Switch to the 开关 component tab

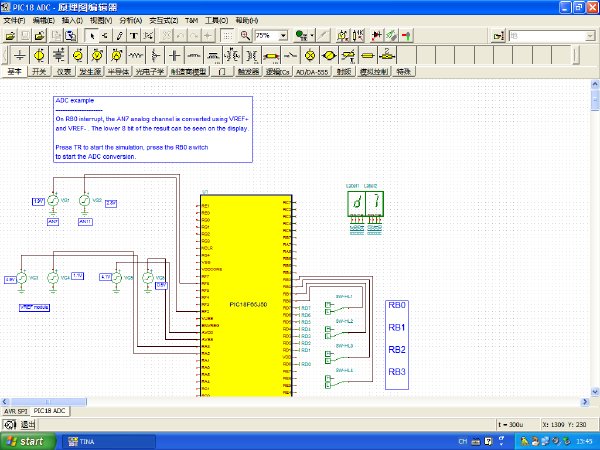[x=39, y=72]
